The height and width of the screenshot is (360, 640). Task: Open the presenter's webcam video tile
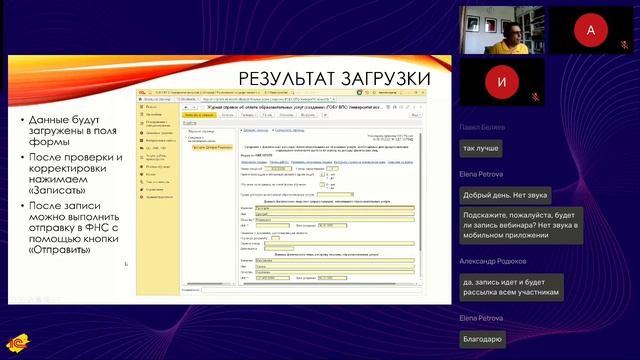click(x=502, y=30)
